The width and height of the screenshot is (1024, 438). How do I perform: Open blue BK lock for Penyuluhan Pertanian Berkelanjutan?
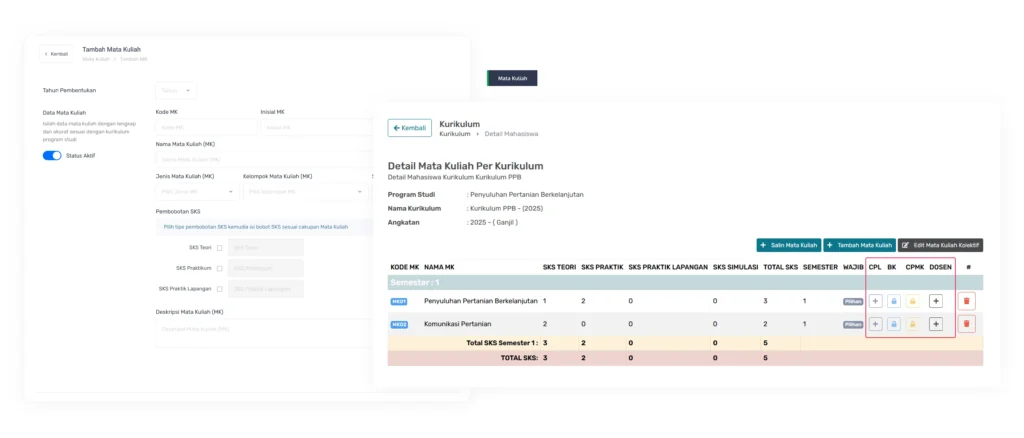tap(893, 302)
